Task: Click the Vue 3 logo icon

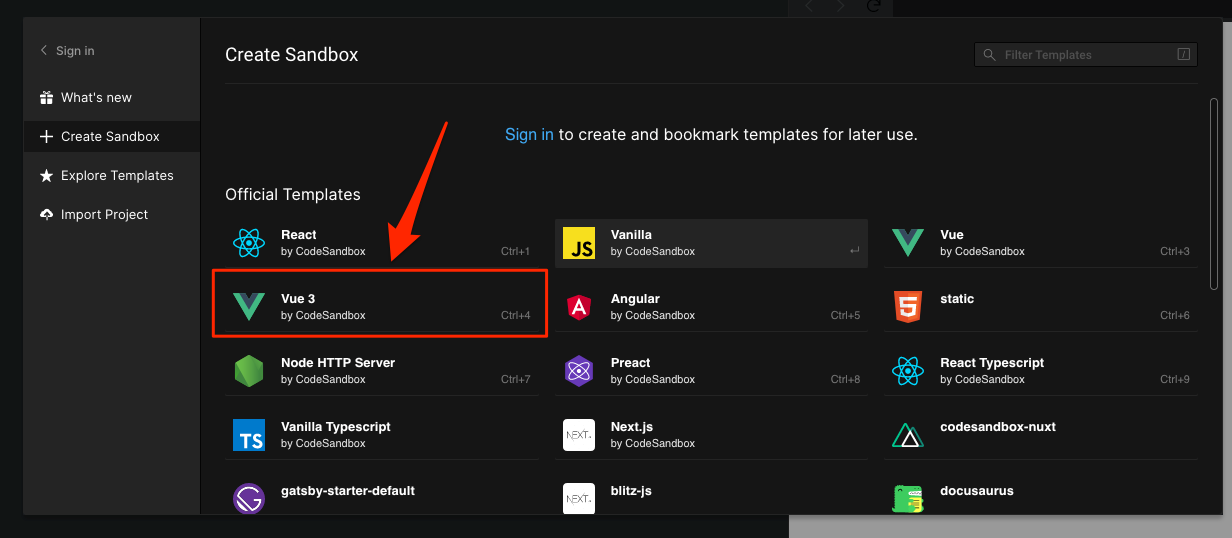Action: [248, 307]
